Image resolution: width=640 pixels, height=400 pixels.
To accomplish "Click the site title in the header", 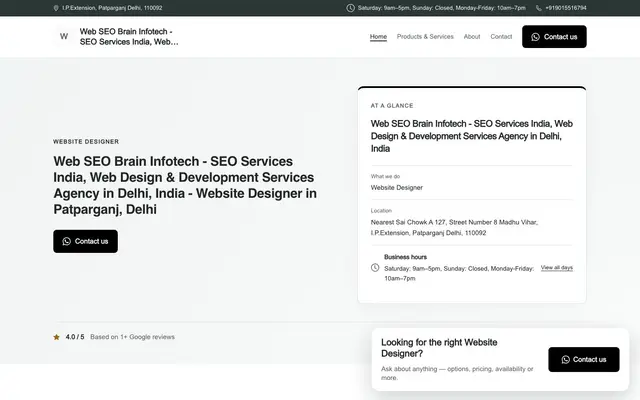I will 129,37.
